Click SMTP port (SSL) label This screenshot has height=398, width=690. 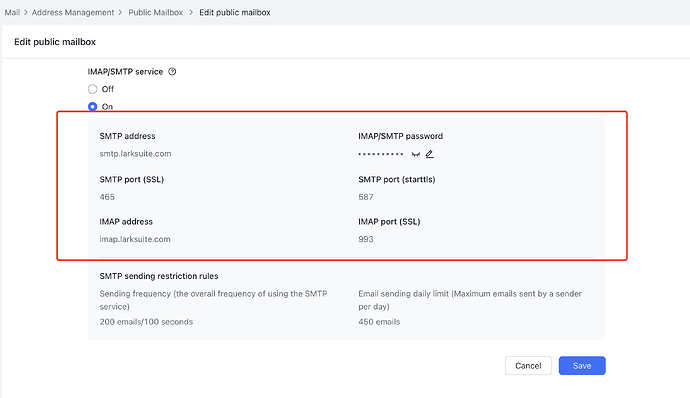tap(132, 179)
